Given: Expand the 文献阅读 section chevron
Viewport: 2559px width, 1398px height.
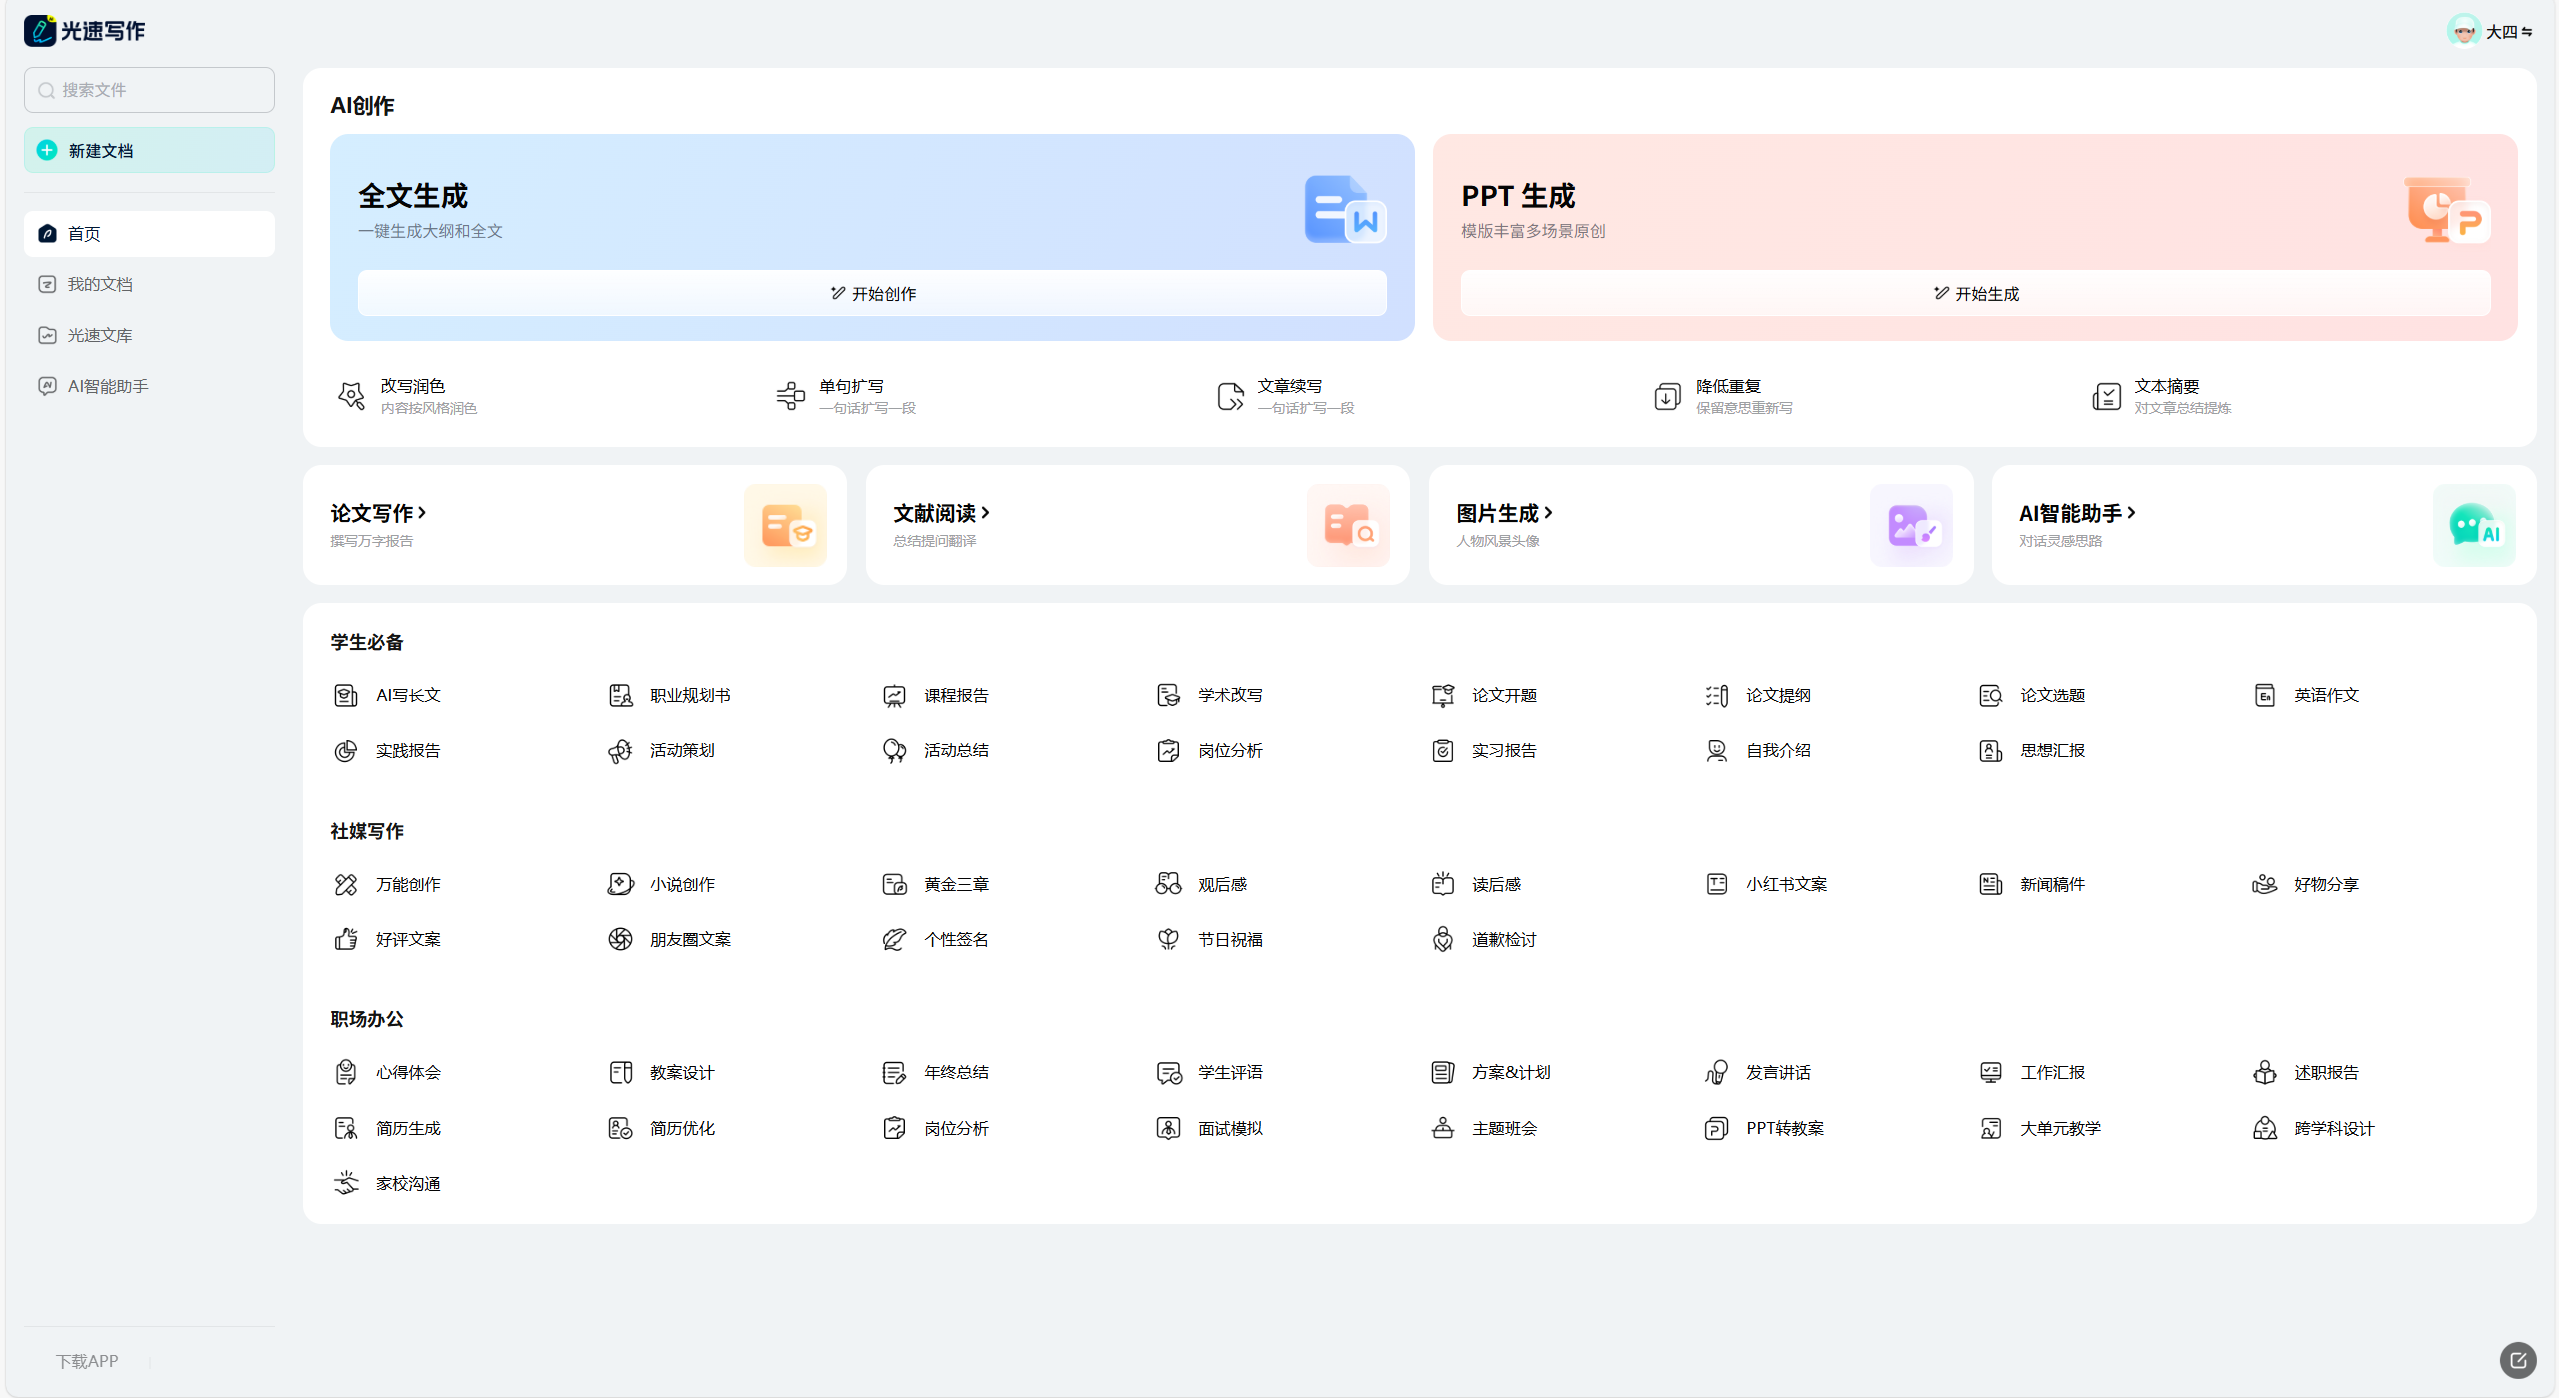Looking at the screenshot, I should 985,513.
